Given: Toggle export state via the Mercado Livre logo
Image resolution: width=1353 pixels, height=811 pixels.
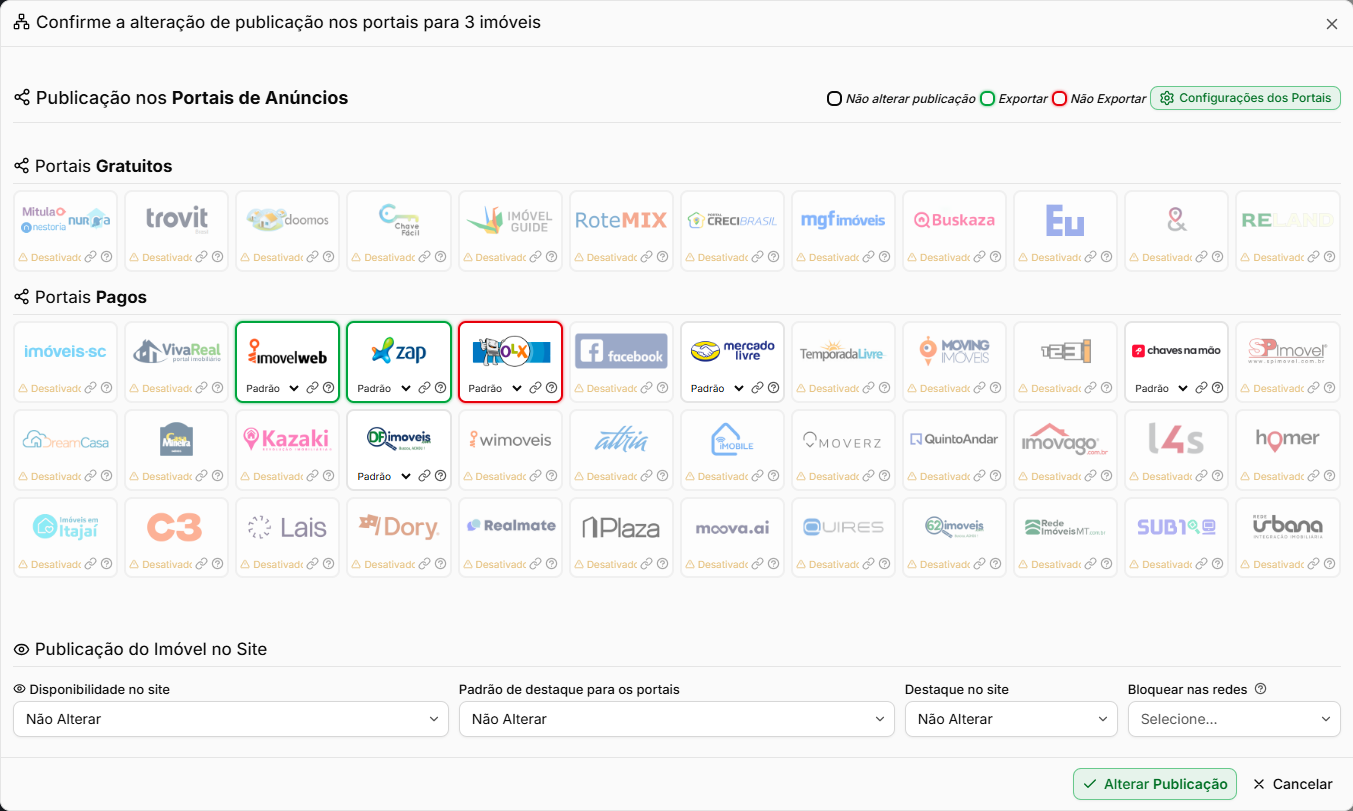Looking at the screenshot, I should click(733, 351).
